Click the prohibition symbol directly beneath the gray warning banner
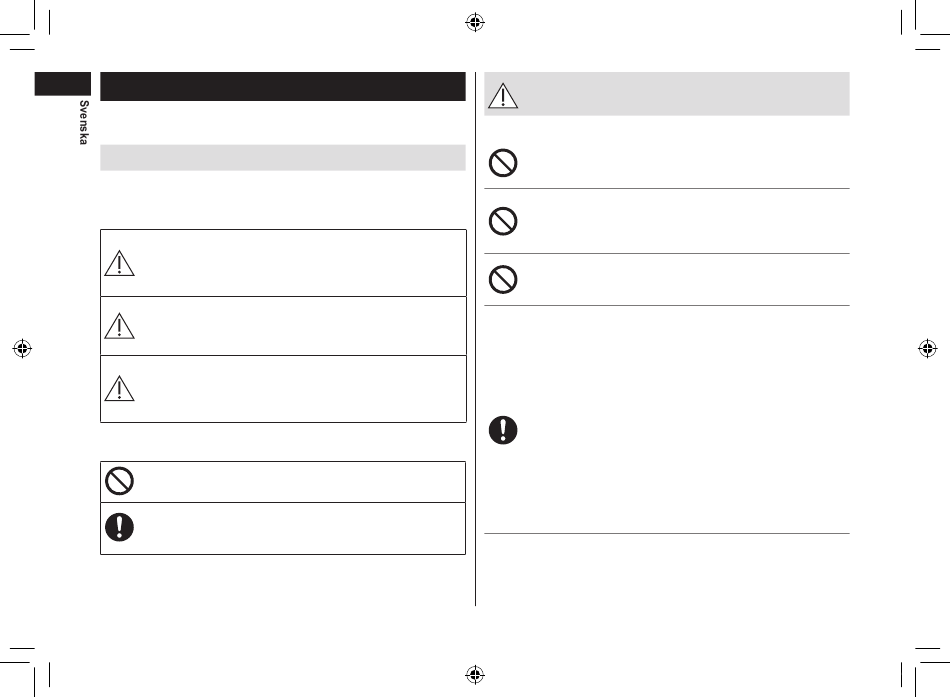Image resolution: width=950 pixels, height=697 pixels. (503, 163)
